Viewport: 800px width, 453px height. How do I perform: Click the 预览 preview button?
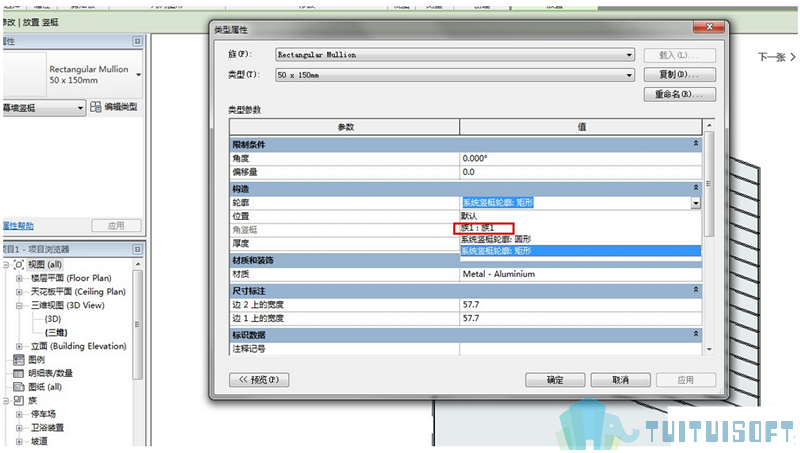(x=259, y=380)
